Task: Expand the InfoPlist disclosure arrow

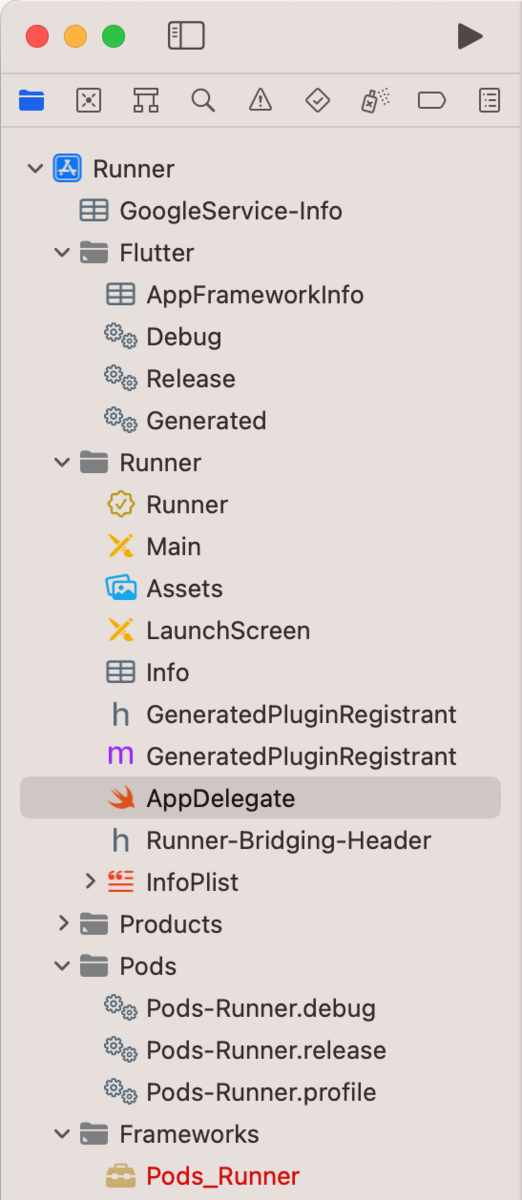Action: [x=90, y=882]
